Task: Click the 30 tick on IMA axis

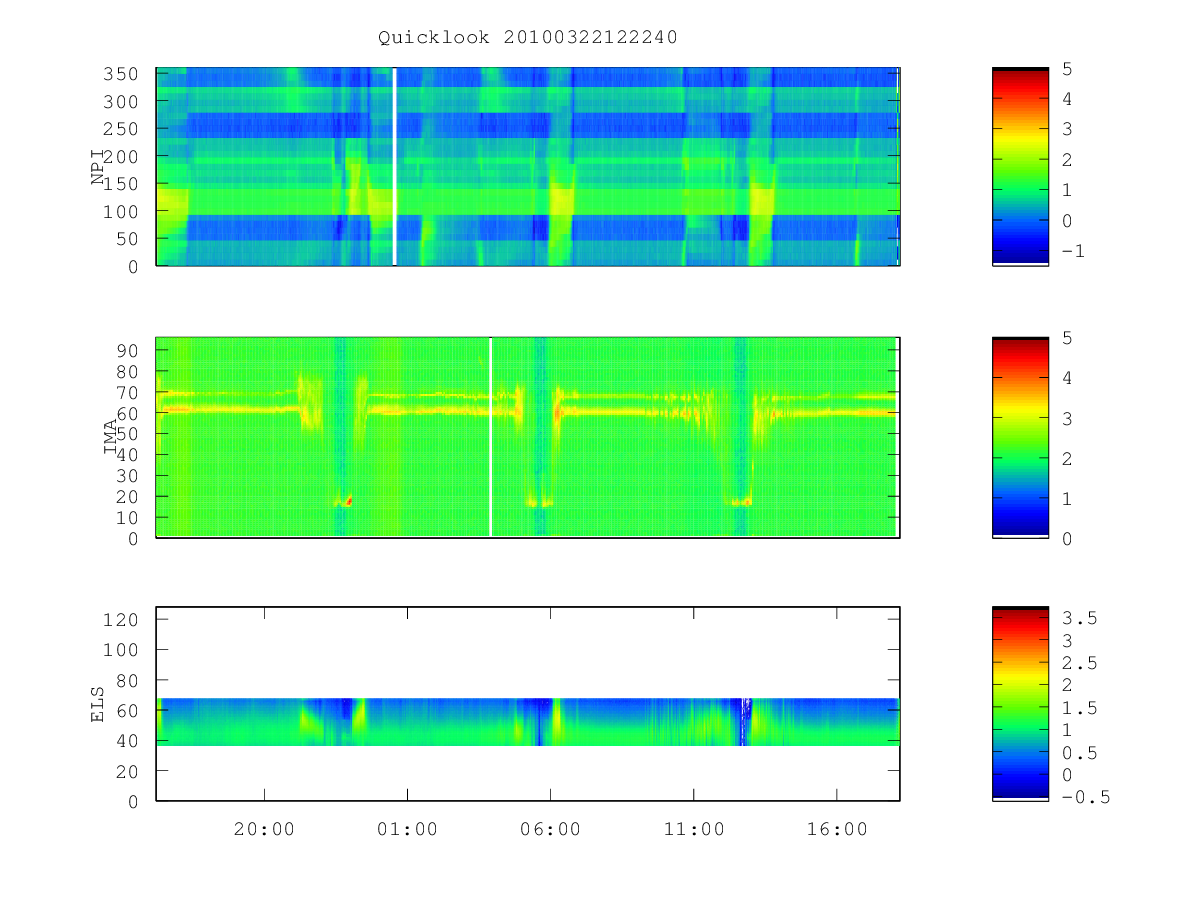Action: (x=127, y=475)
